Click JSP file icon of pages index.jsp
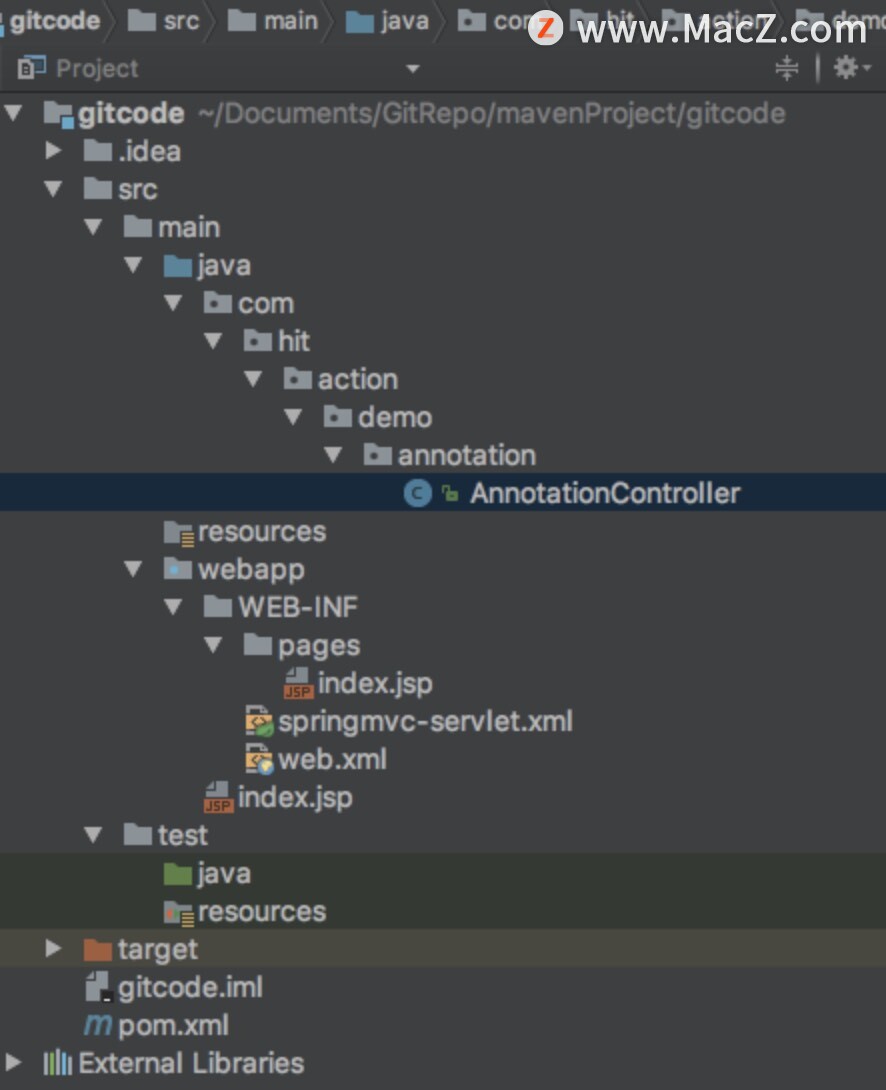The width and height of the screenshot is (886, 1090). tap(299, 683)
